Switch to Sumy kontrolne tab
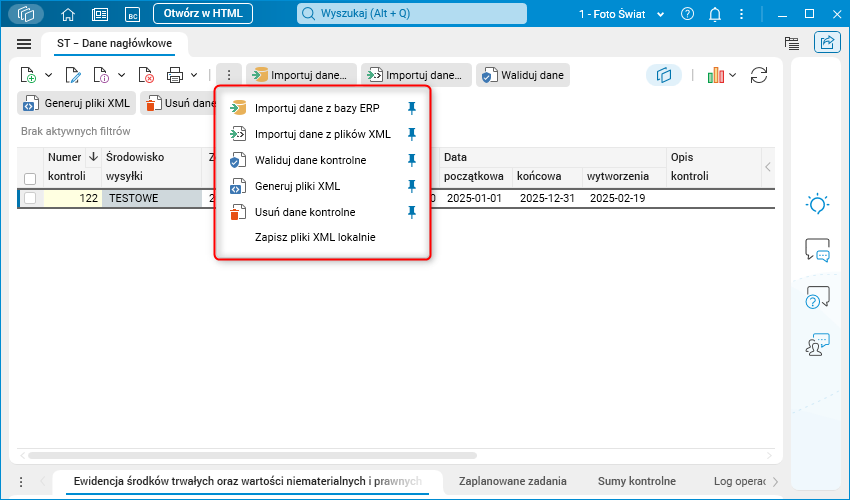Viewport: 850px width, 500px height. coord(637,482)
